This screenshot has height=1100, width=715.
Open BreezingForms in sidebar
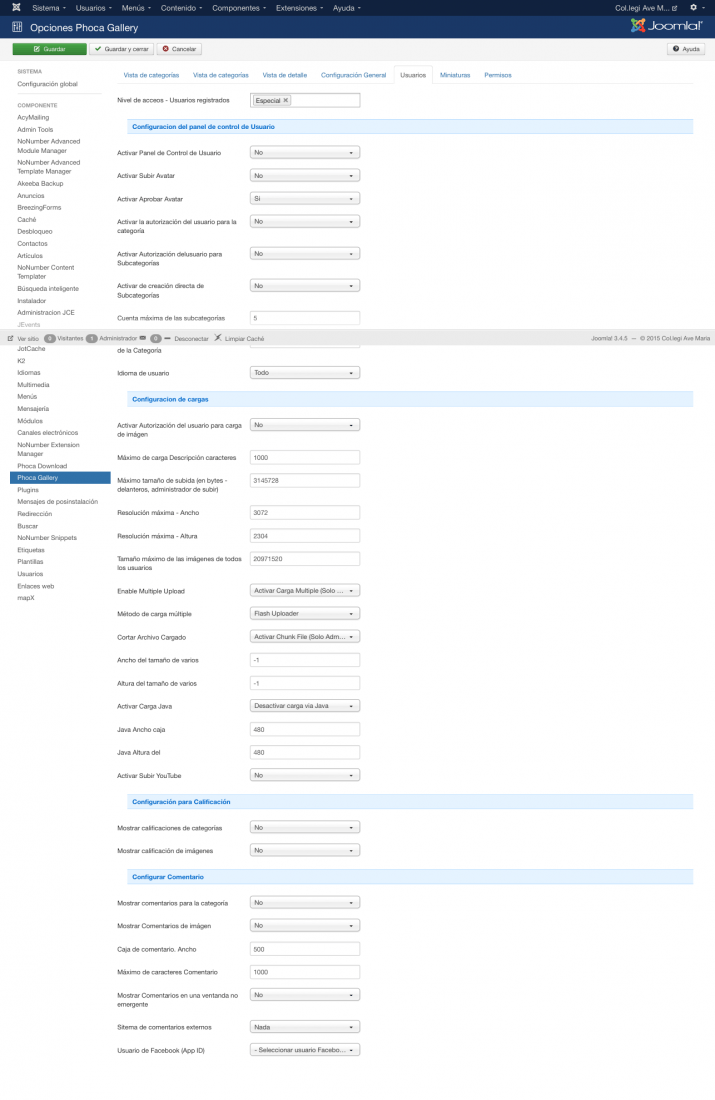pyautogui.click(x=39, y=208)
